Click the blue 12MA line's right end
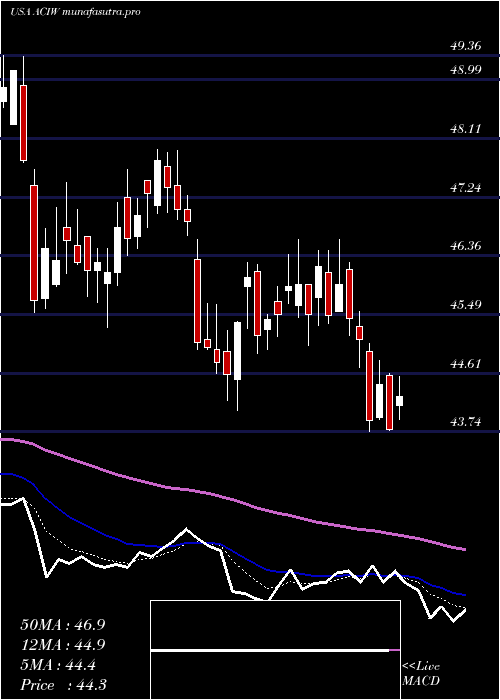 (x=464, y=595)
